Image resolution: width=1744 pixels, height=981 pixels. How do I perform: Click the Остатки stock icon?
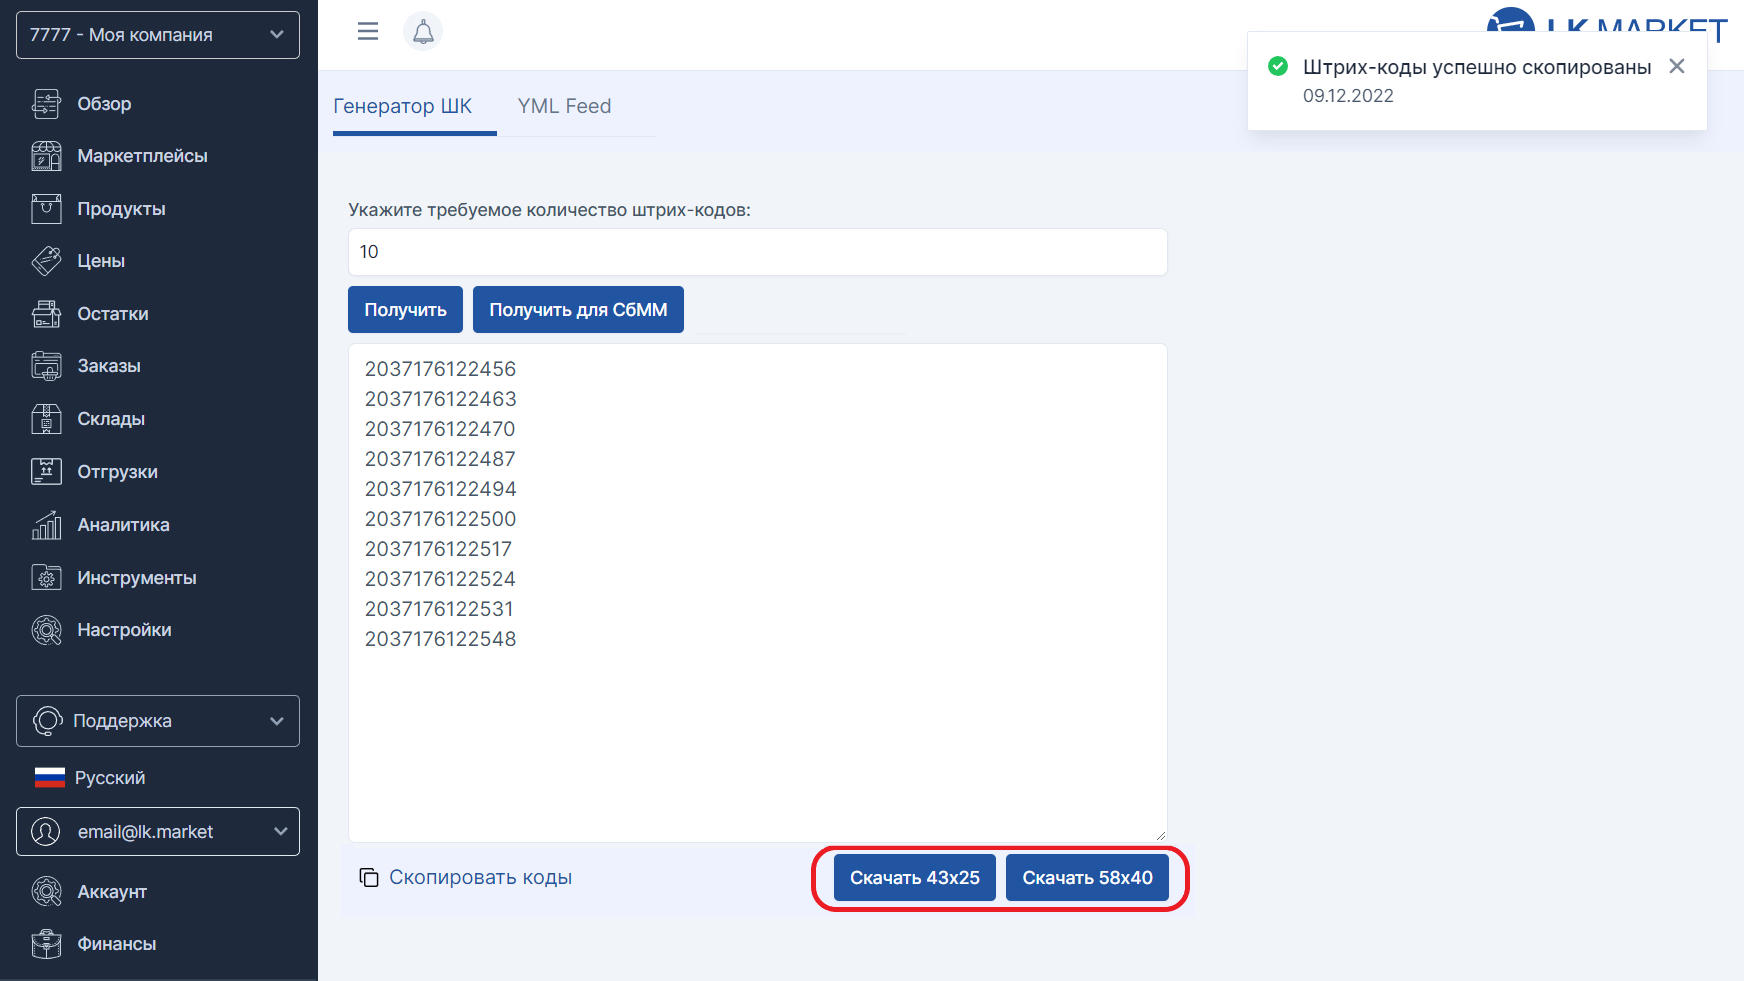[46, 314]
